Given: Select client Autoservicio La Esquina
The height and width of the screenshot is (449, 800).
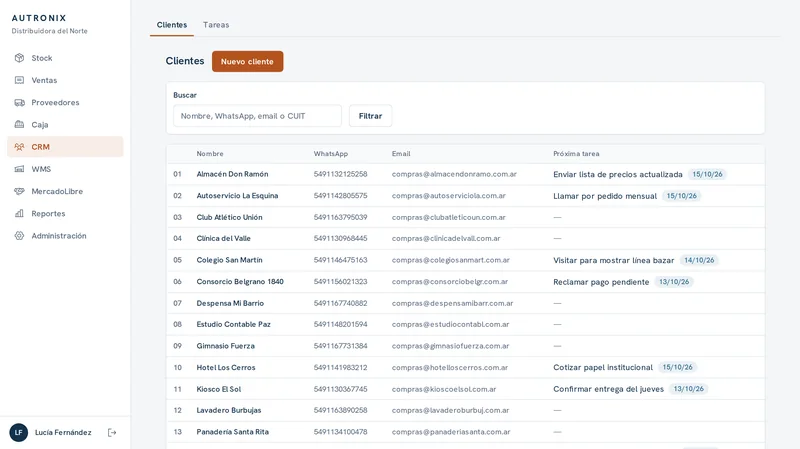Looking at the screenshot, I should point(237,195).
